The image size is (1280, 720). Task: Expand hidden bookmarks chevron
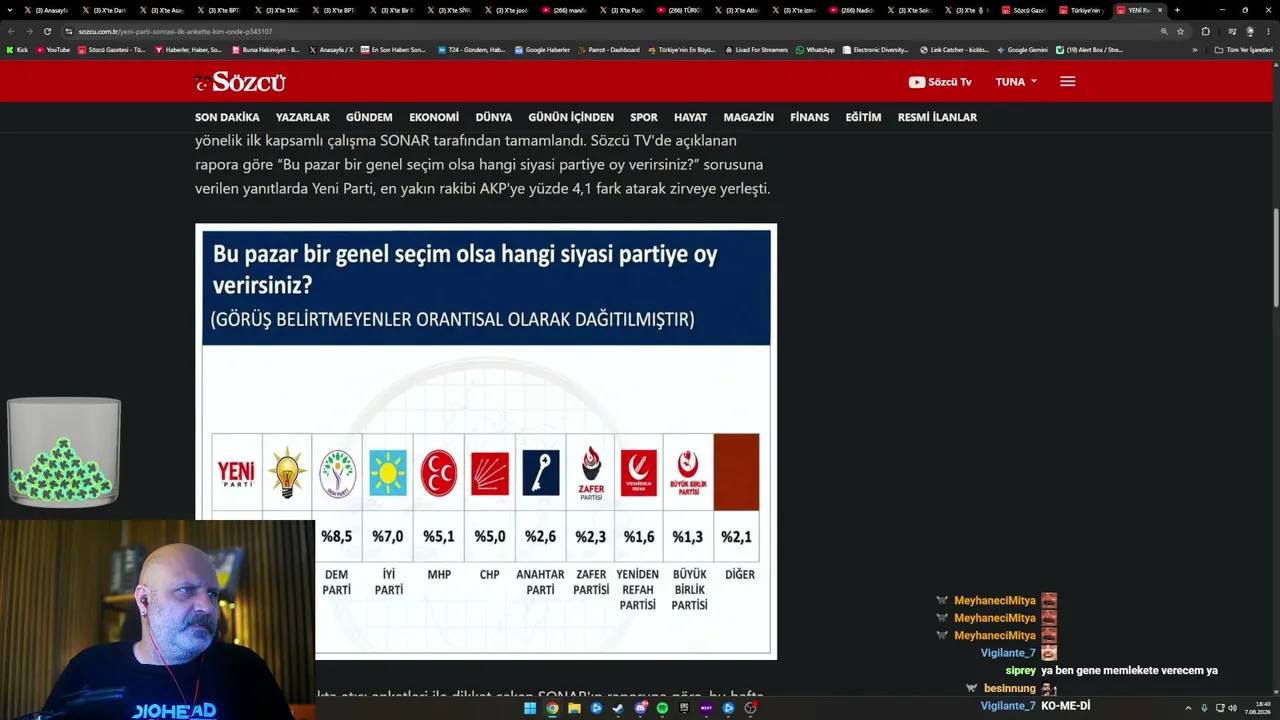click(x=1194, y=49)
